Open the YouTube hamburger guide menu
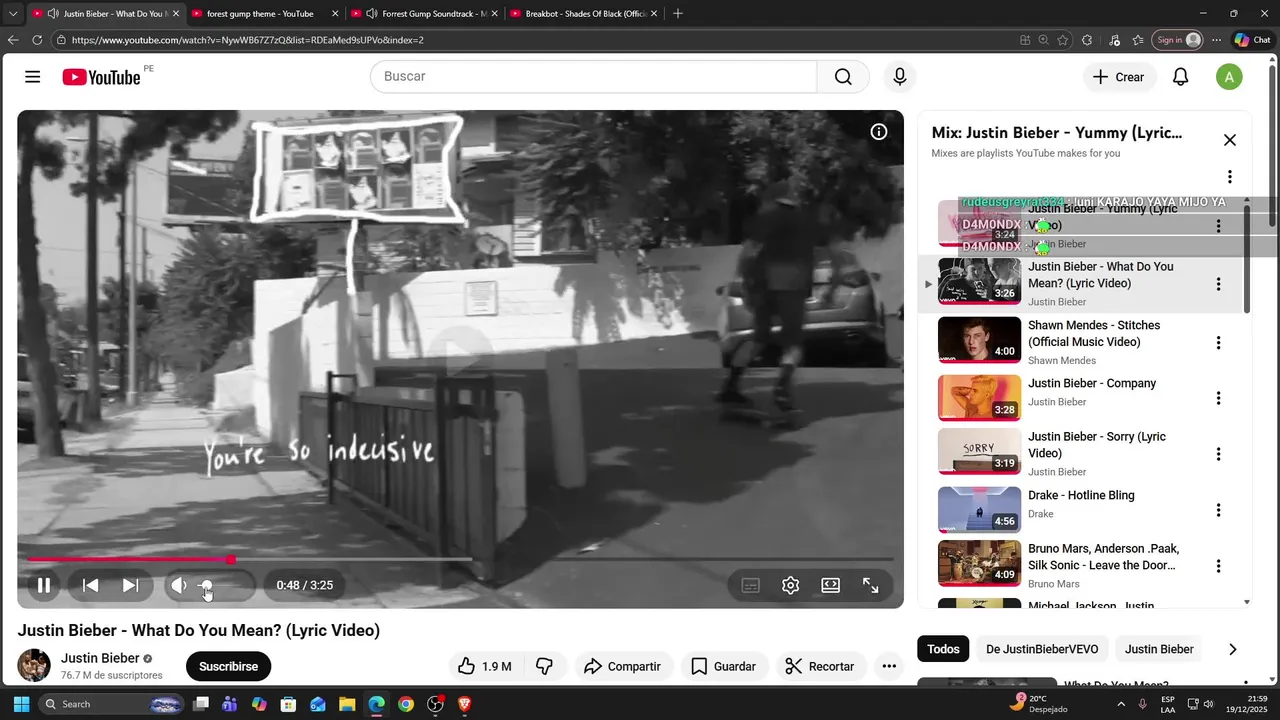 point(33,77)
